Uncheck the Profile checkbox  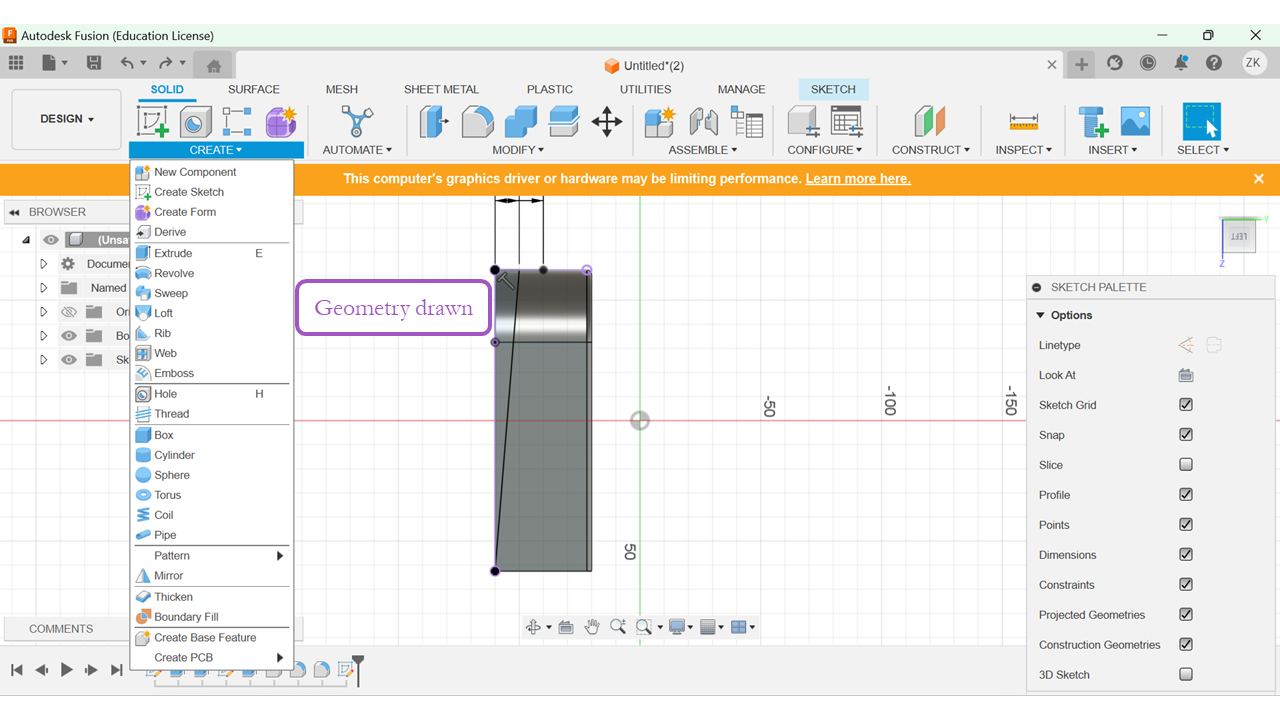[x=1186, y=495]
